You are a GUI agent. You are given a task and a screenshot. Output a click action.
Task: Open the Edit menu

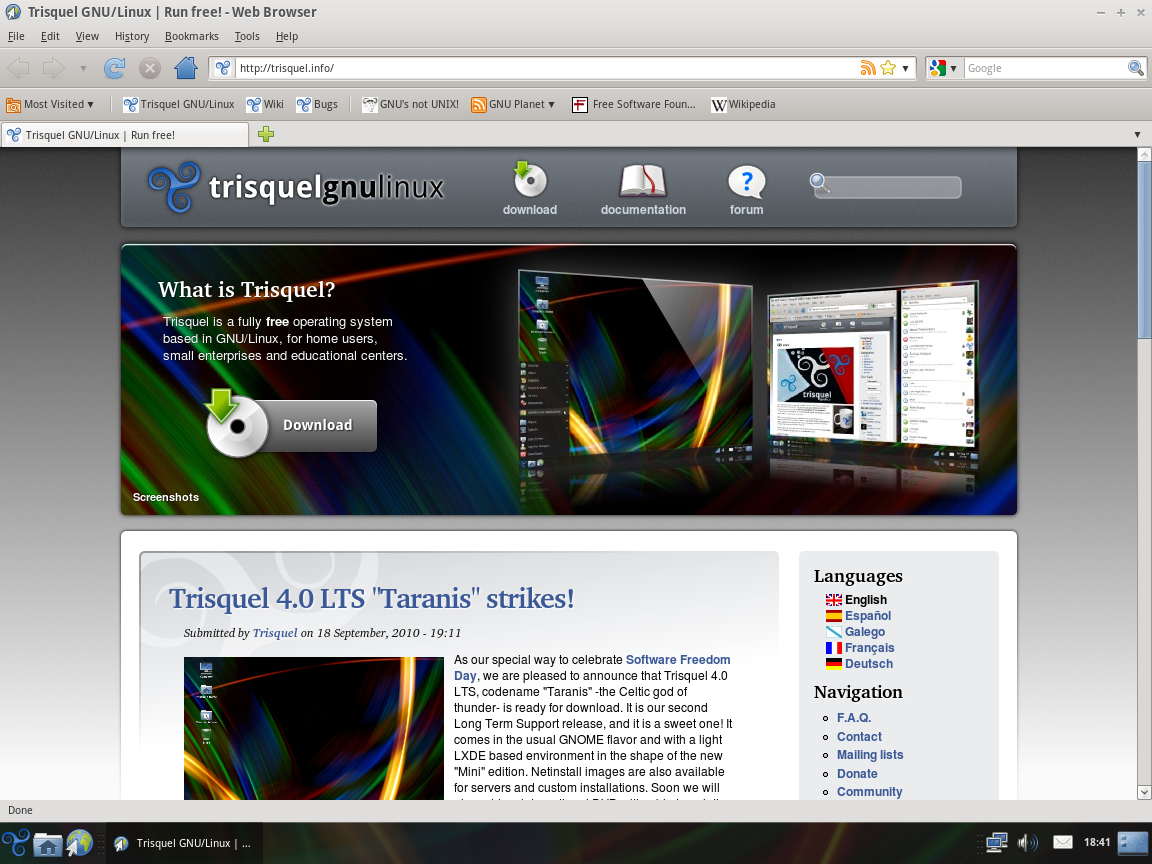50,36
